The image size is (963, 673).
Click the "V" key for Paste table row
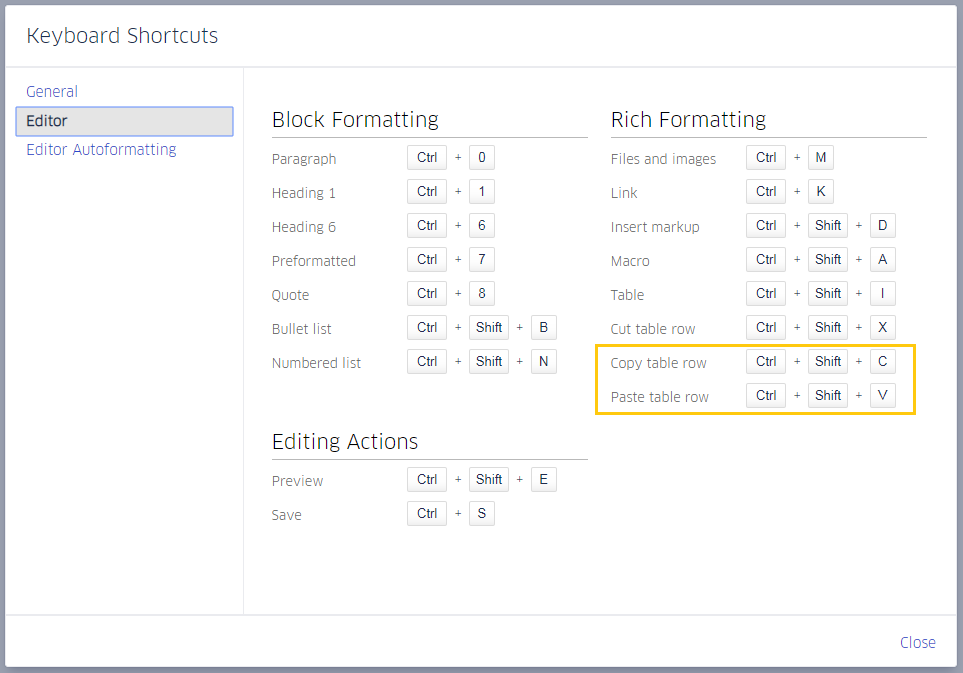click(882, 395)
